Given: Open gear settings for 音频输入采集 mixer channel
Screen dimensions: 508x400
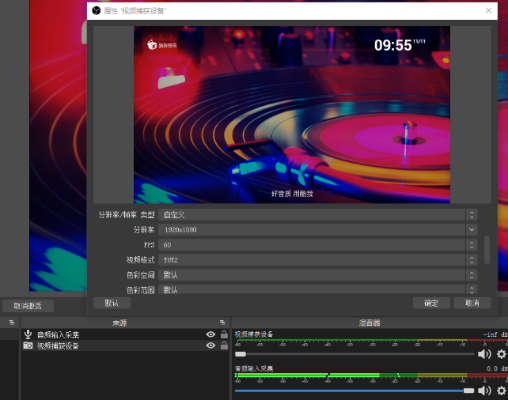Looking at the screenshot, I should tap(501, 390).
